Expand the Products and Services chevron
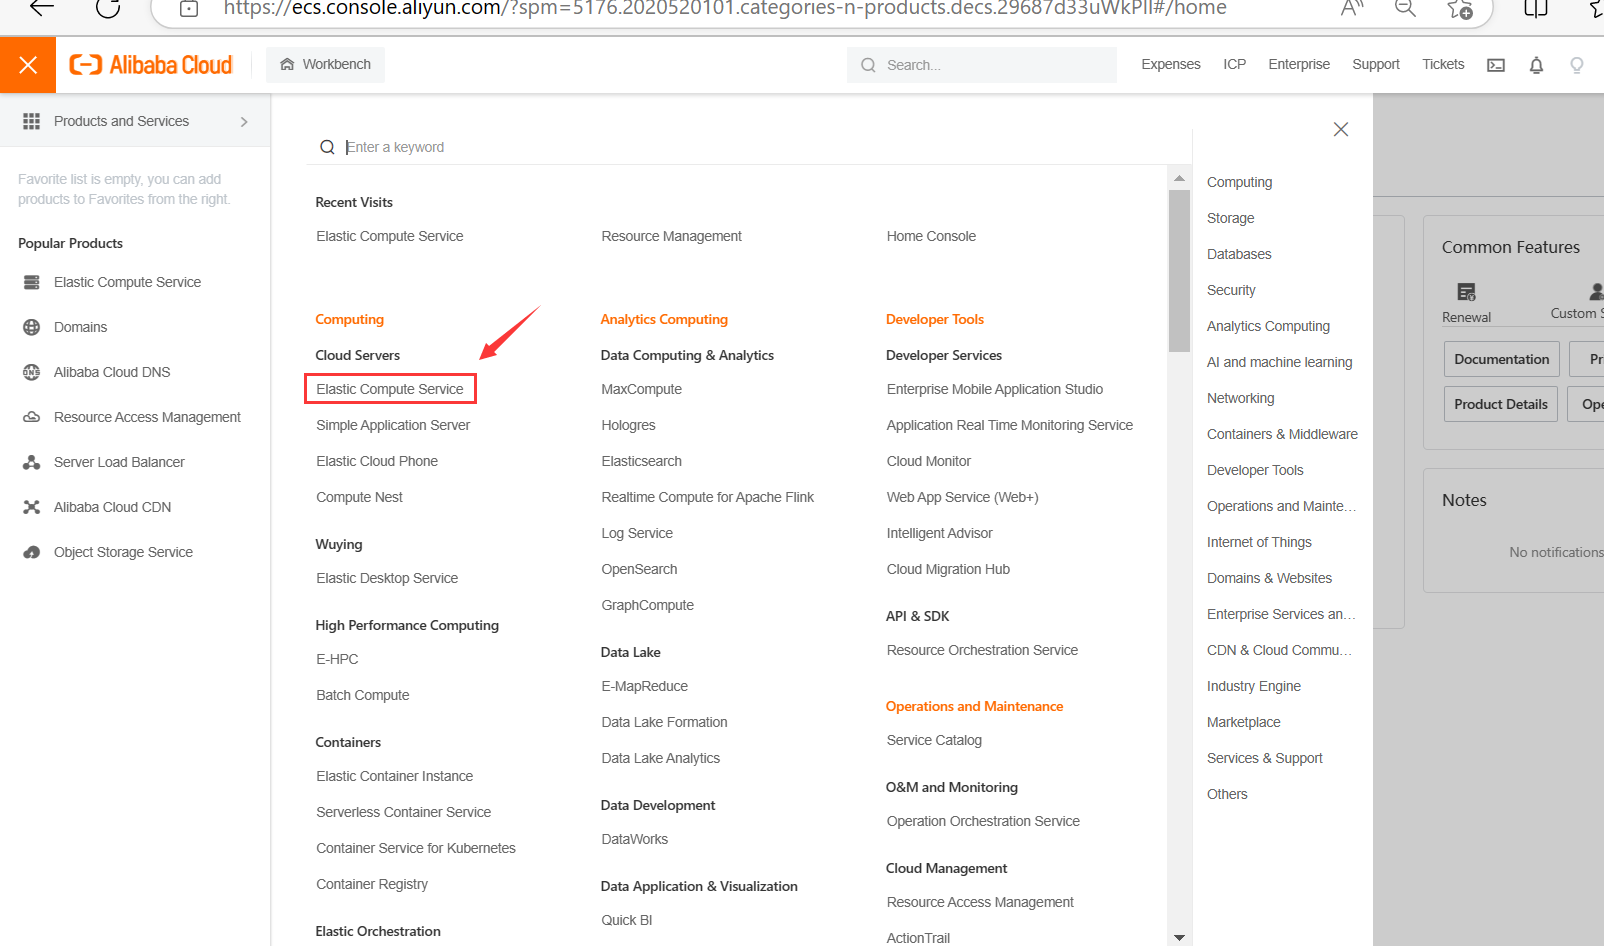The image size is (1604, 946). 244,122
